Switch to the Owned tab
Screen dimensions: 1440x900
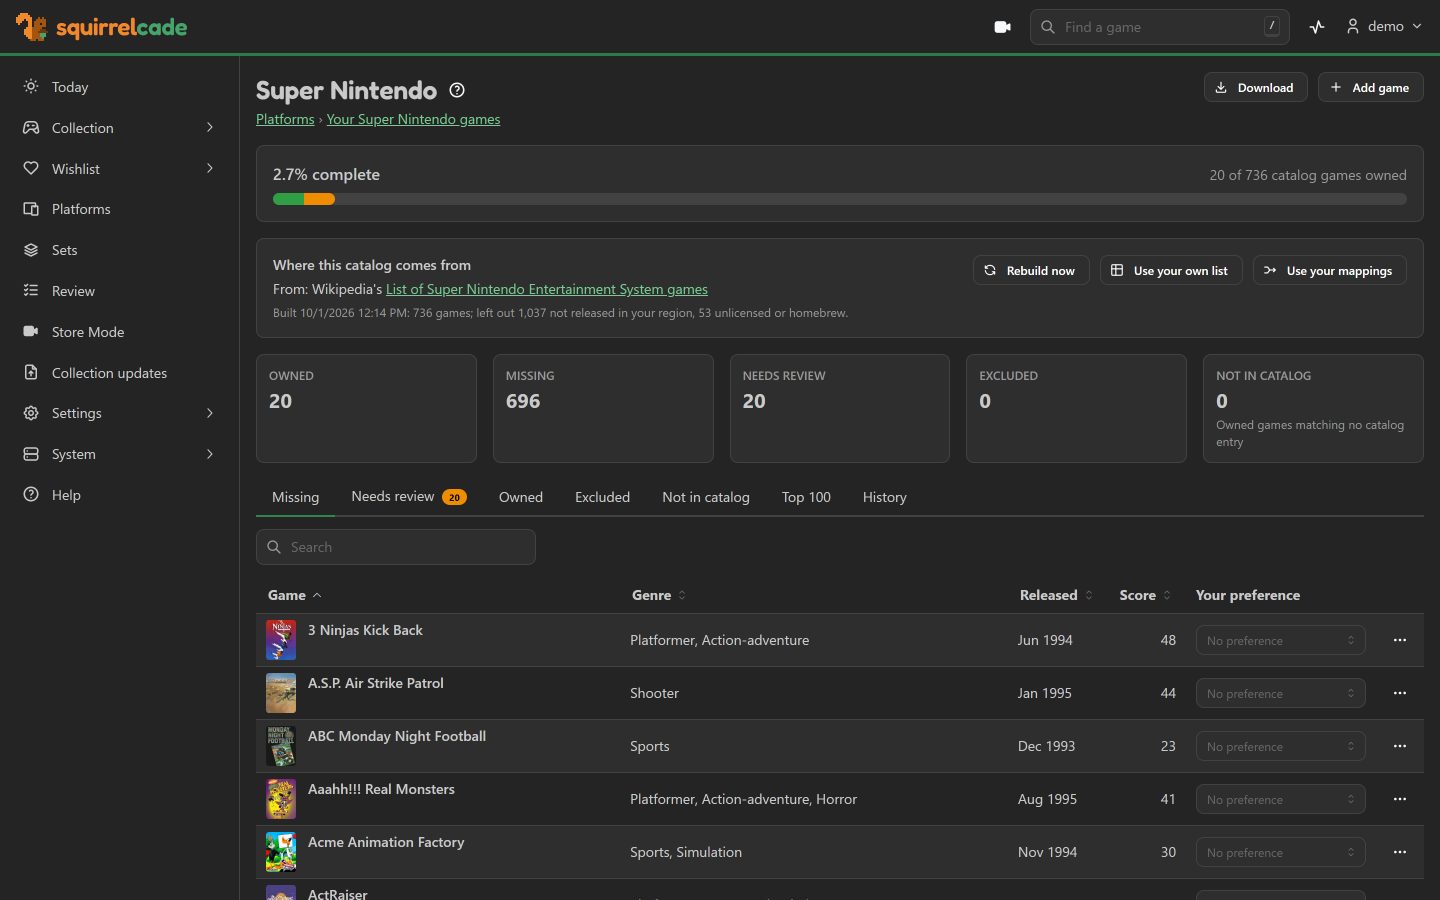pos(521,497)
